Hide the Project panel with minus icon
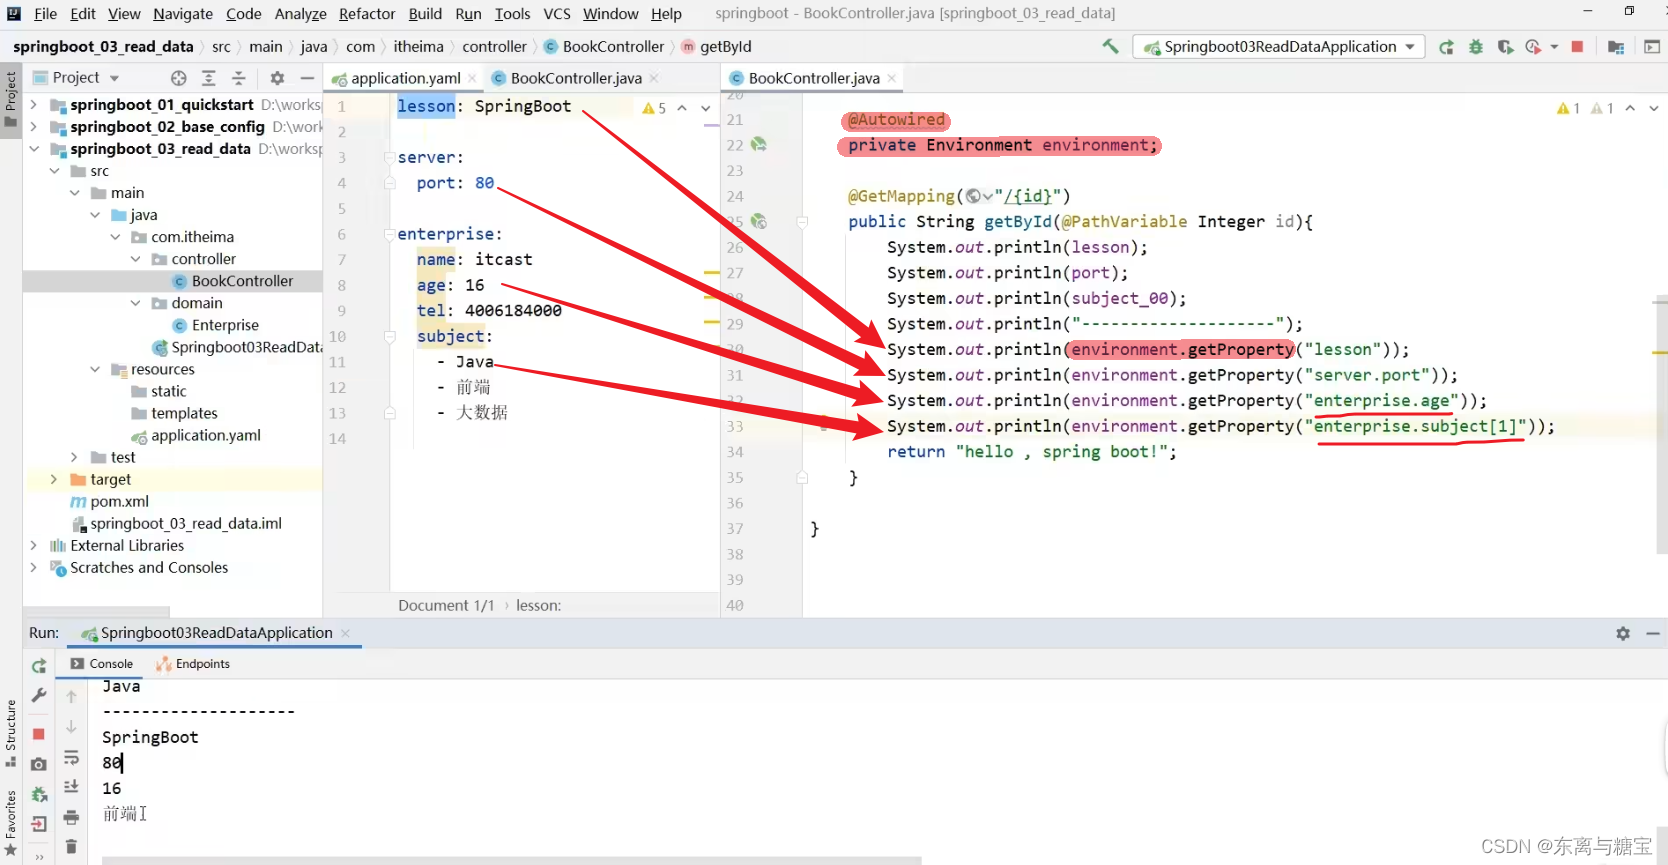 (307, 78)
